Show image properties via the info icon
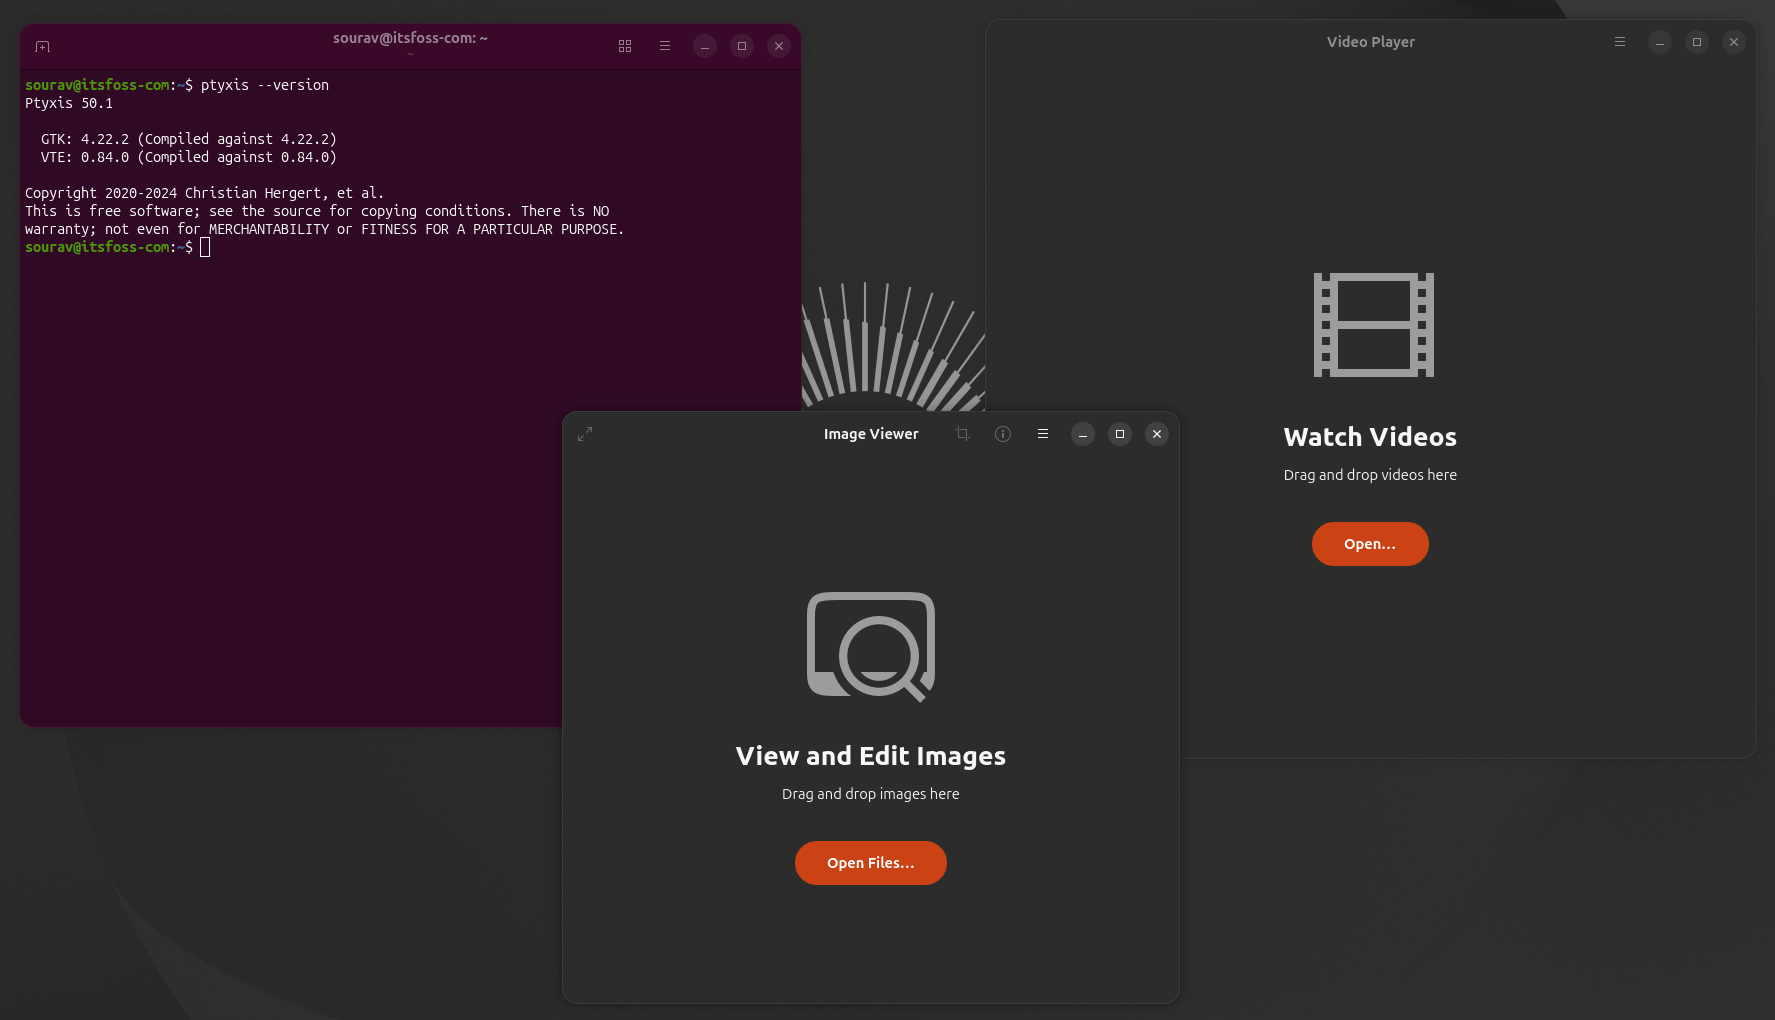Viewport: 1775px width, 1020px height. (1002, 434)
